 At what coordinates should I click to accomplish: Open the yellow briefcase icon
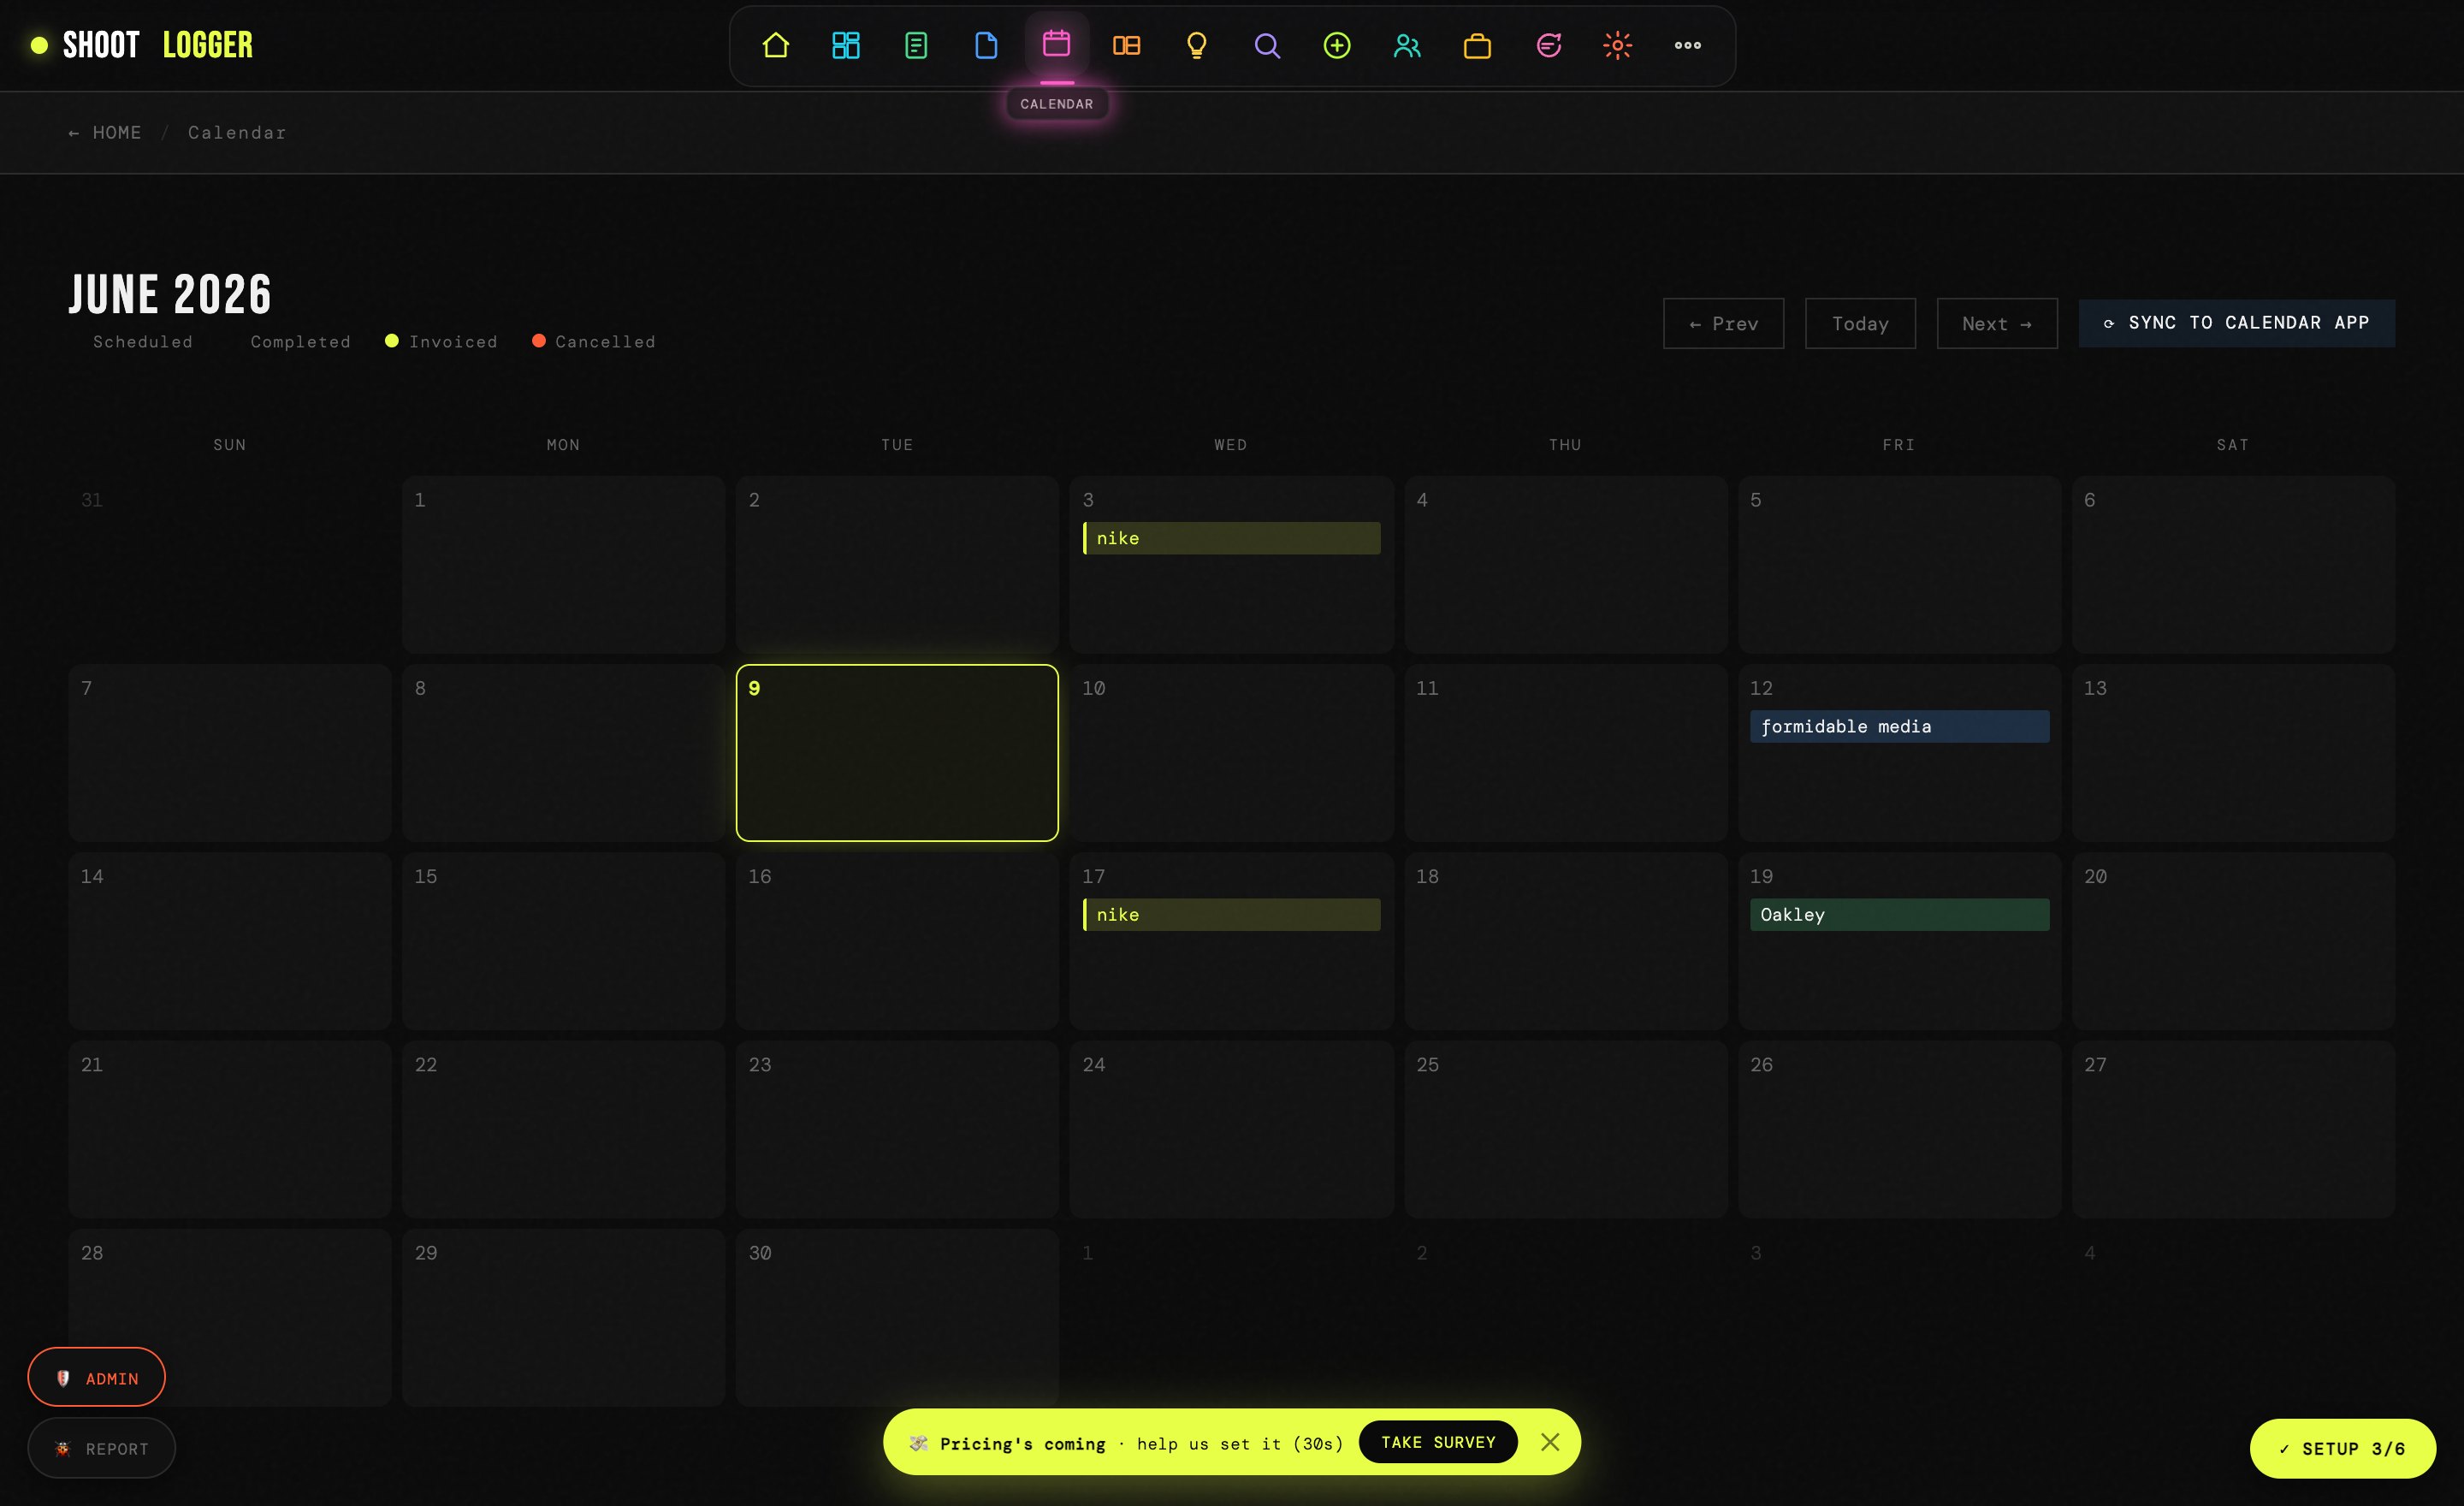pos(1478,45)
